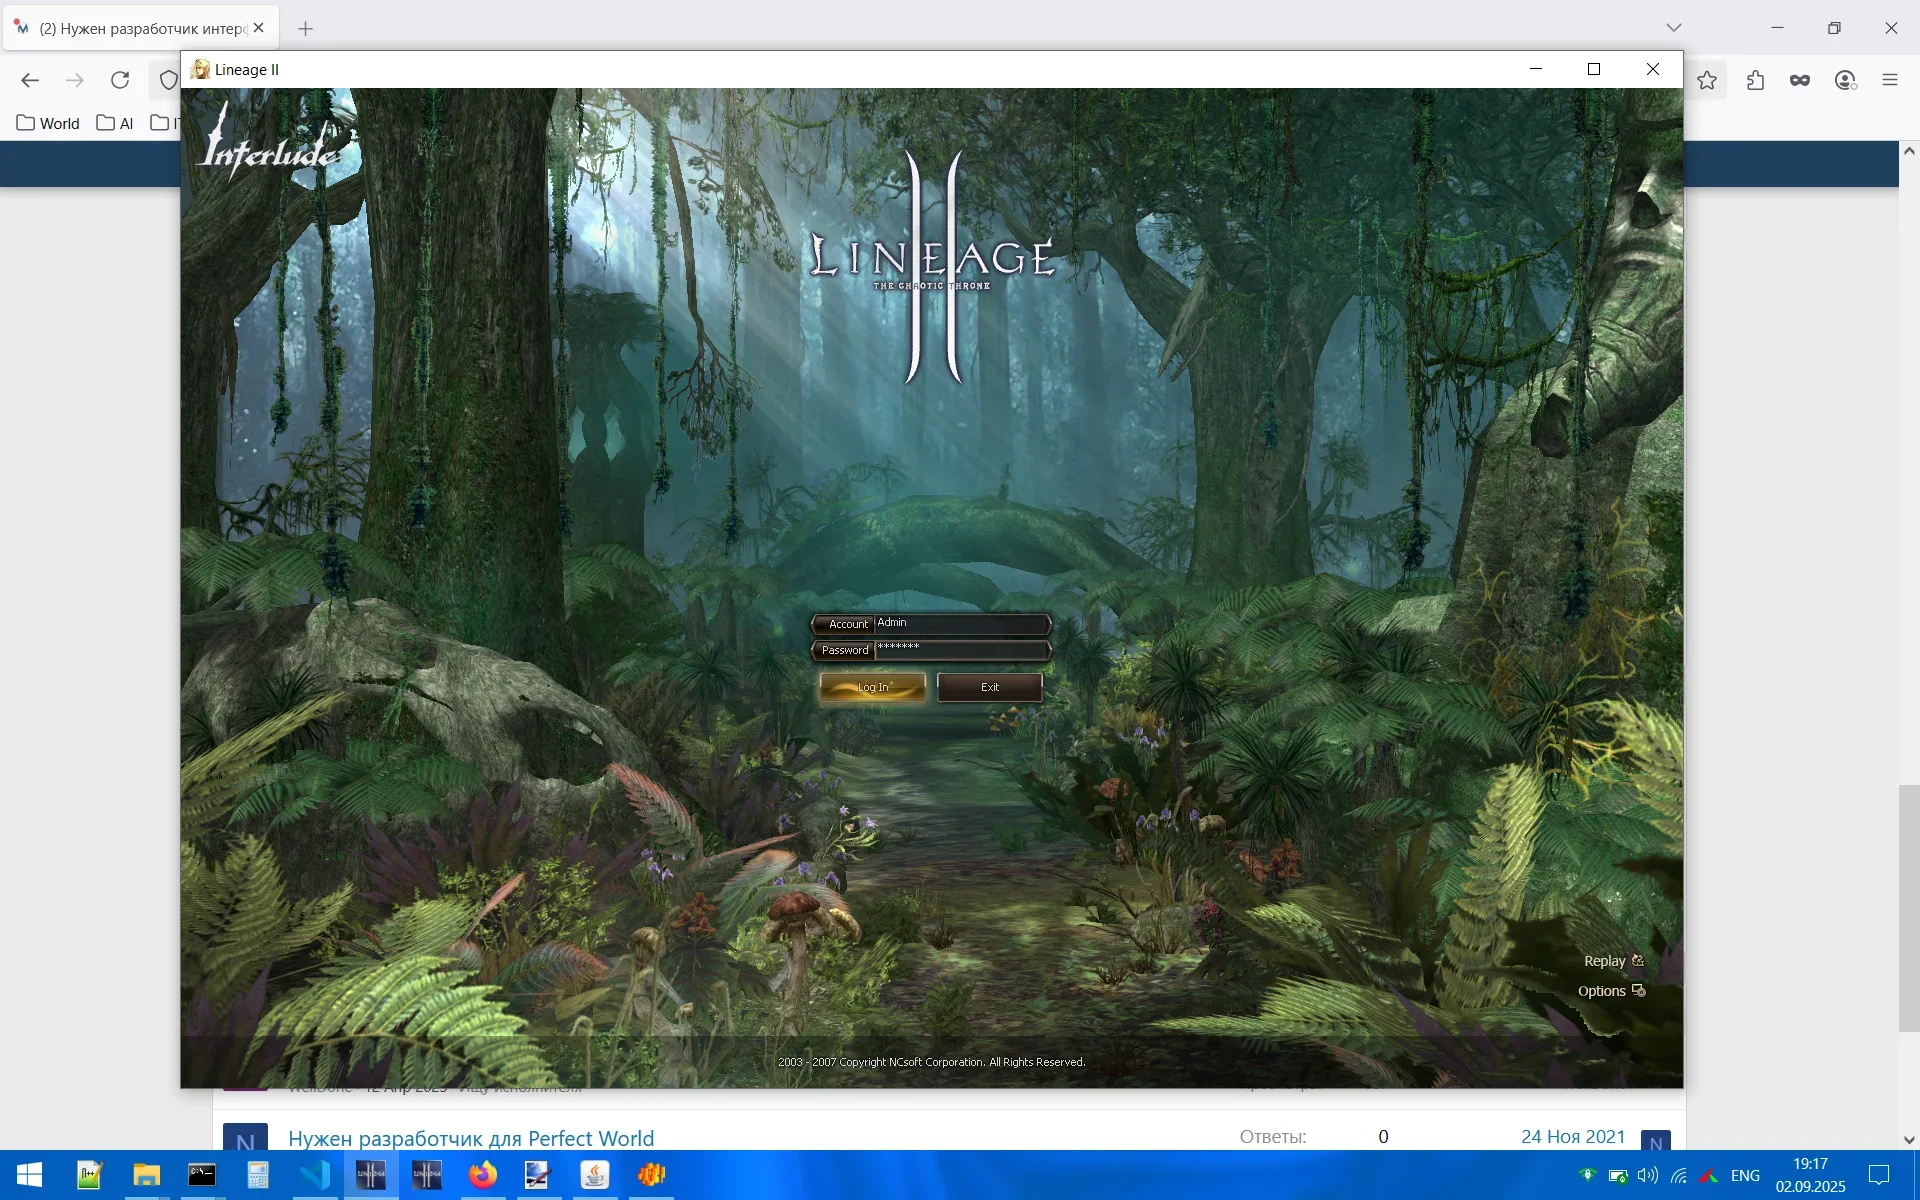Open the AI bookmarks folder
Image resolution: width=1920 pixels, height=1200 pixels.
pyautogui.click(x=115, y=123)
